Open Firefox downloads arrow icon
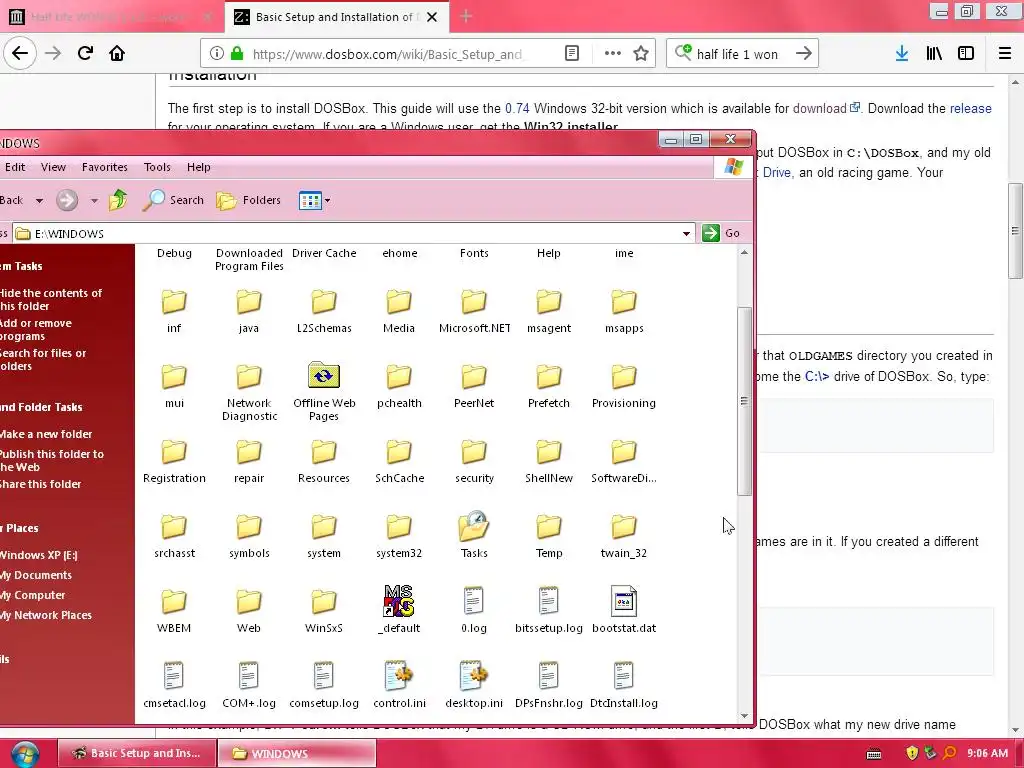This screenshot has height=768, width=1024. point(902,54)
